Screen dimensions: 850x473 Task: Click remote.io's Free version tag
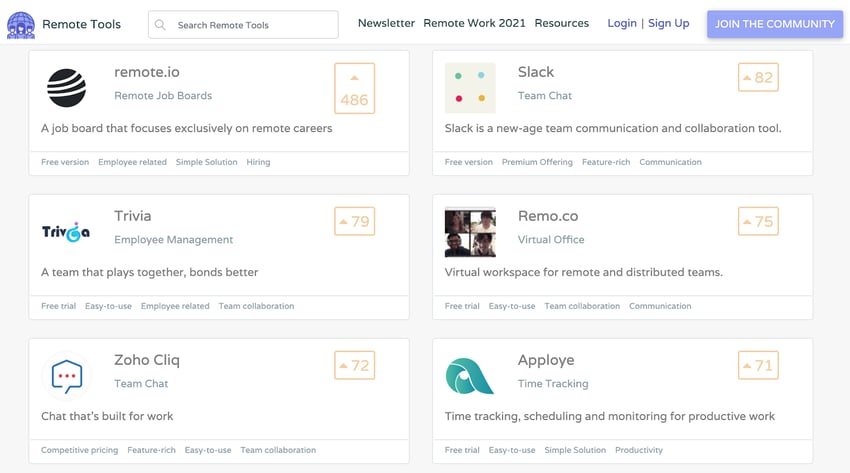(x=65, y=162)
